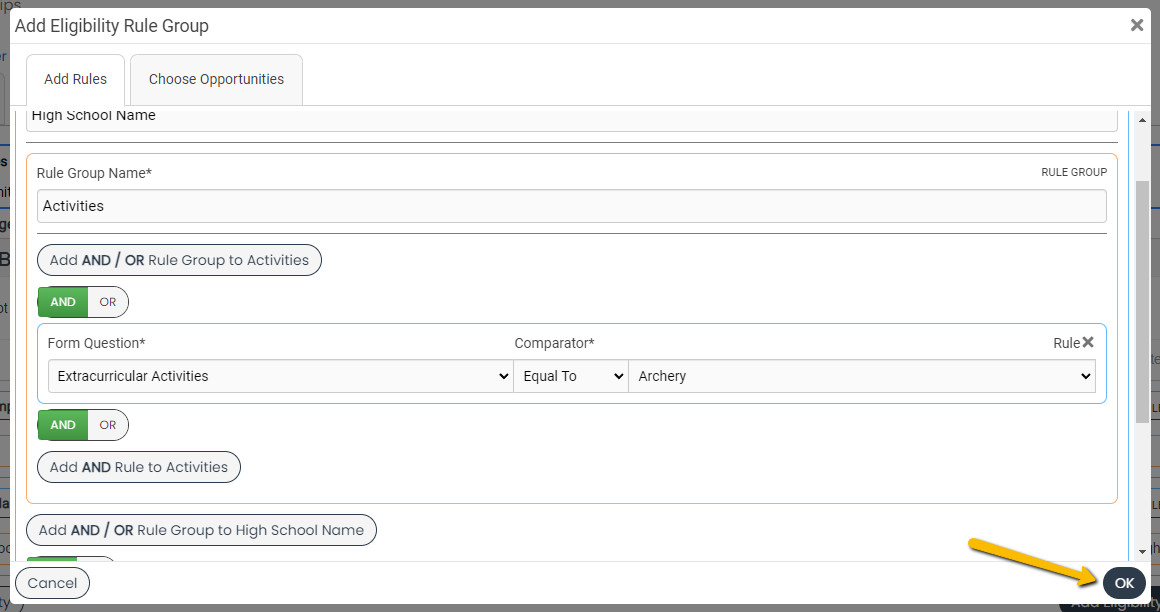Click Add AND / OR Rule Group to Activities
Screen dimensions: 1160x612
pyautogui.click(x=179, y=260)
